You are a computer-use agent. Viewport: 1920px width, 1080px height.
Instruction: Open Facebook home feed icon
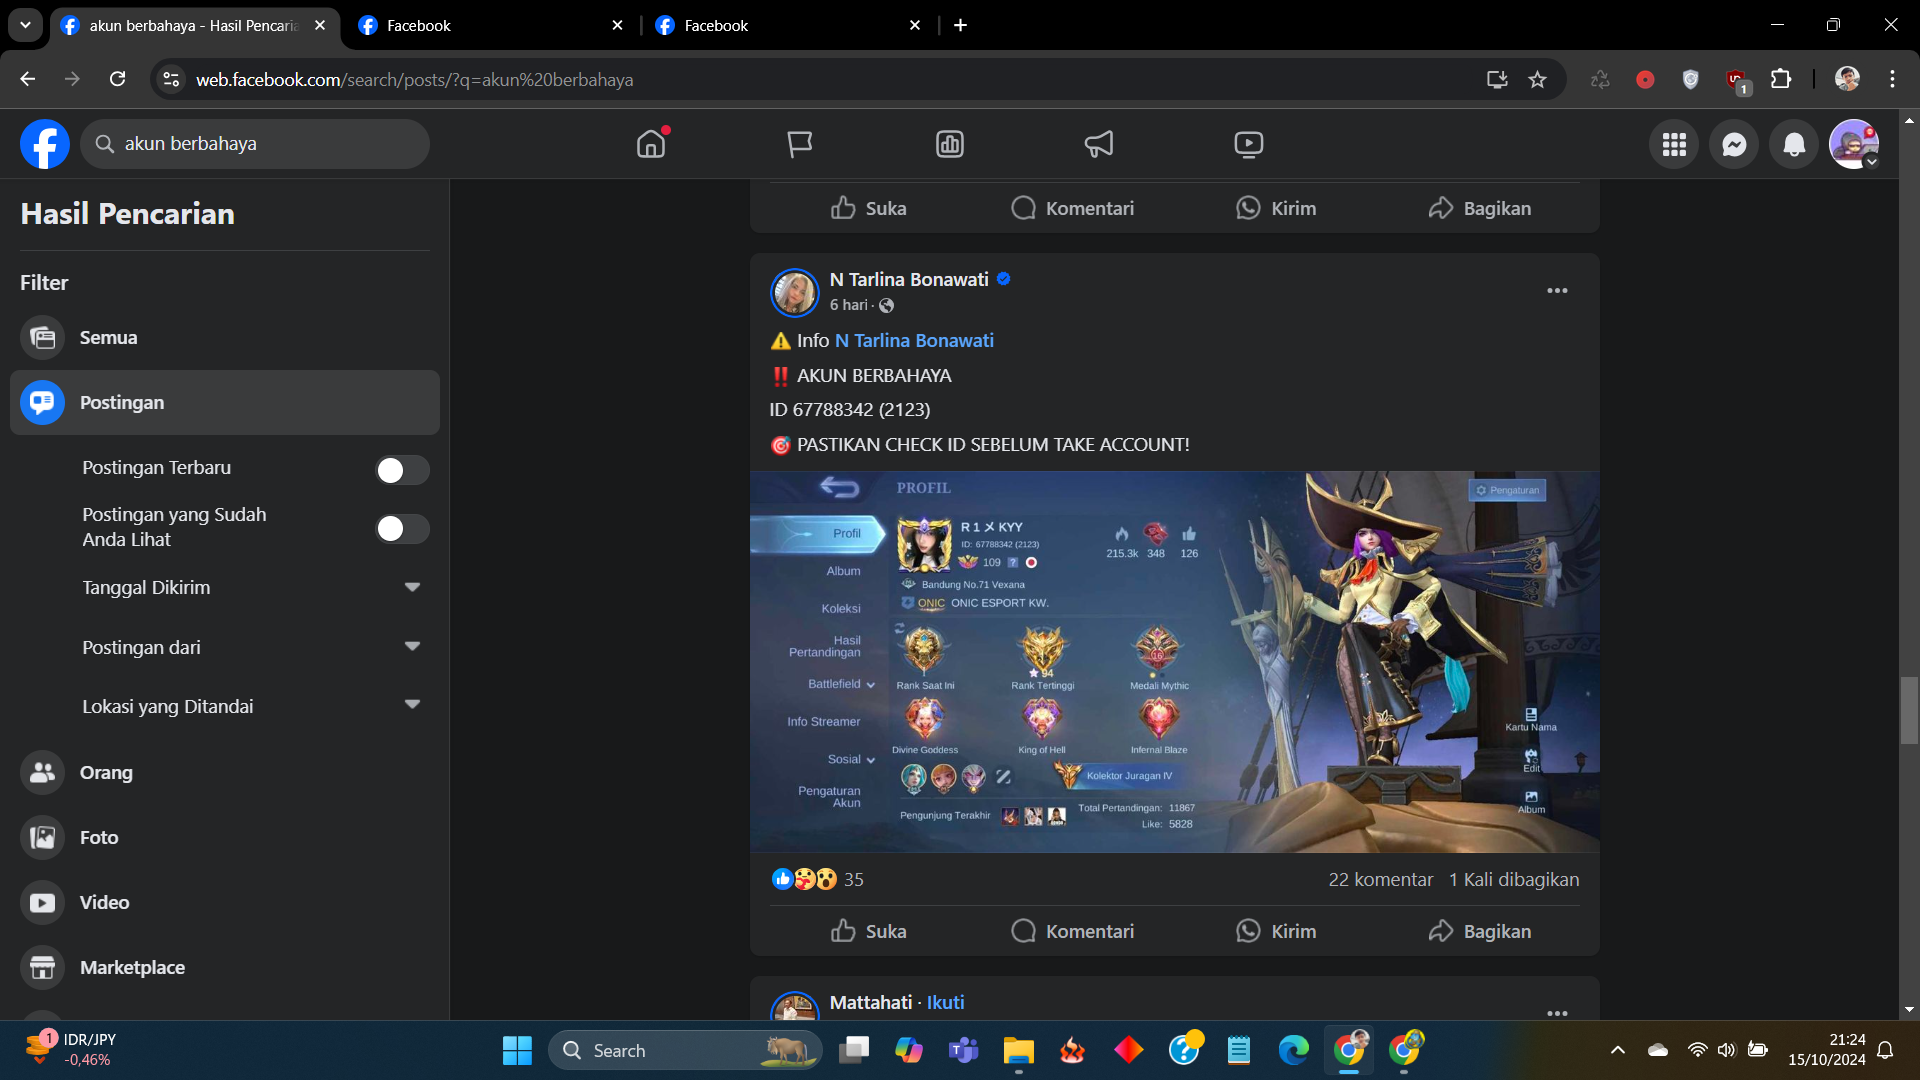click(x=651, y=144)
